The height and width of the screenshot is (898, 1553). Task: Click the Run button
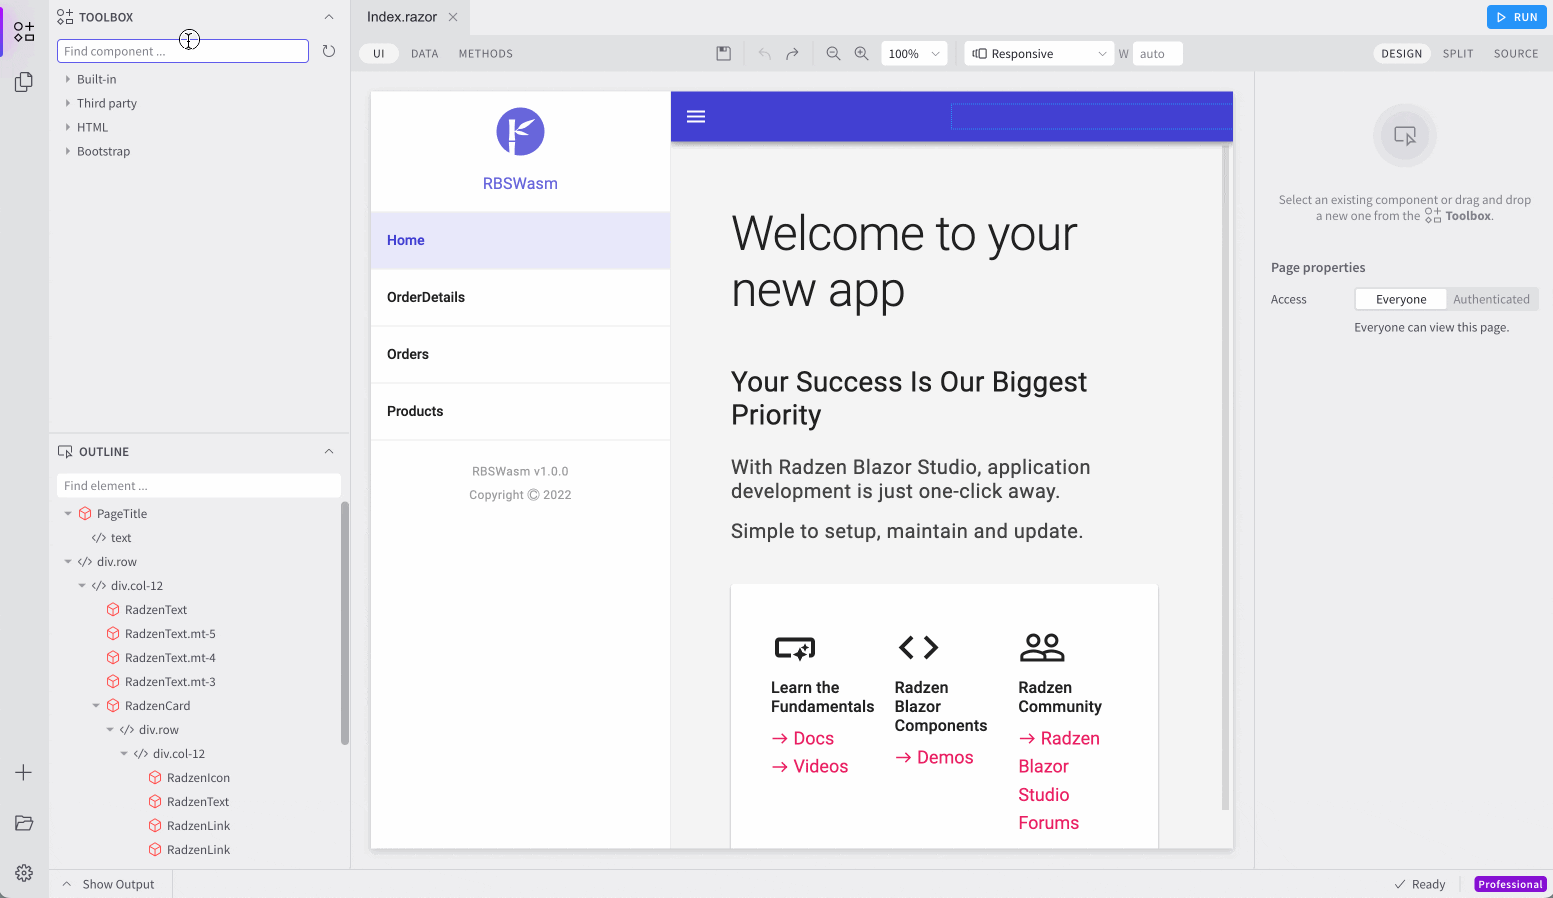(x=1516, y=17)
